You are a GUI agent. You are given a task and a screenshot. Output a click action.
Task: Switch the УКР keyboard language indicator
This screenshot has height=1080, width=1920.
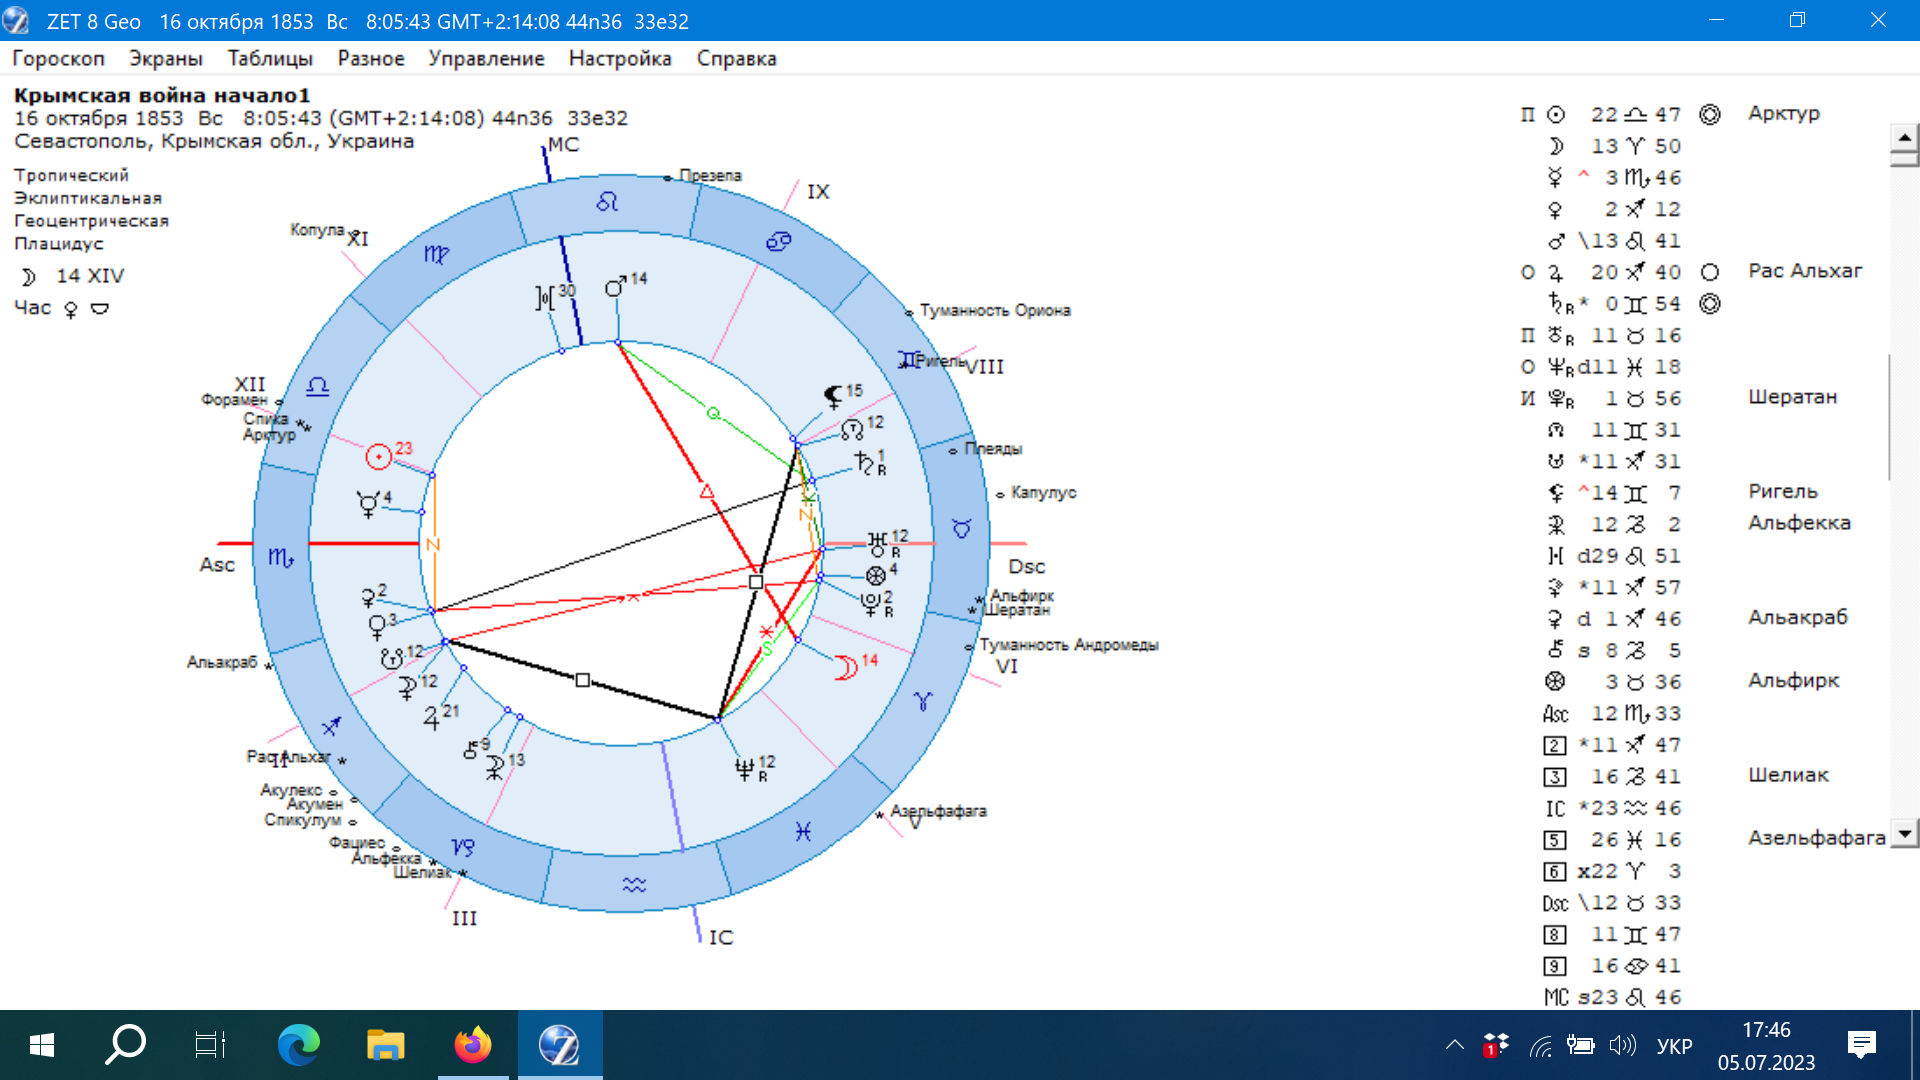(x=1674, y=1046)
